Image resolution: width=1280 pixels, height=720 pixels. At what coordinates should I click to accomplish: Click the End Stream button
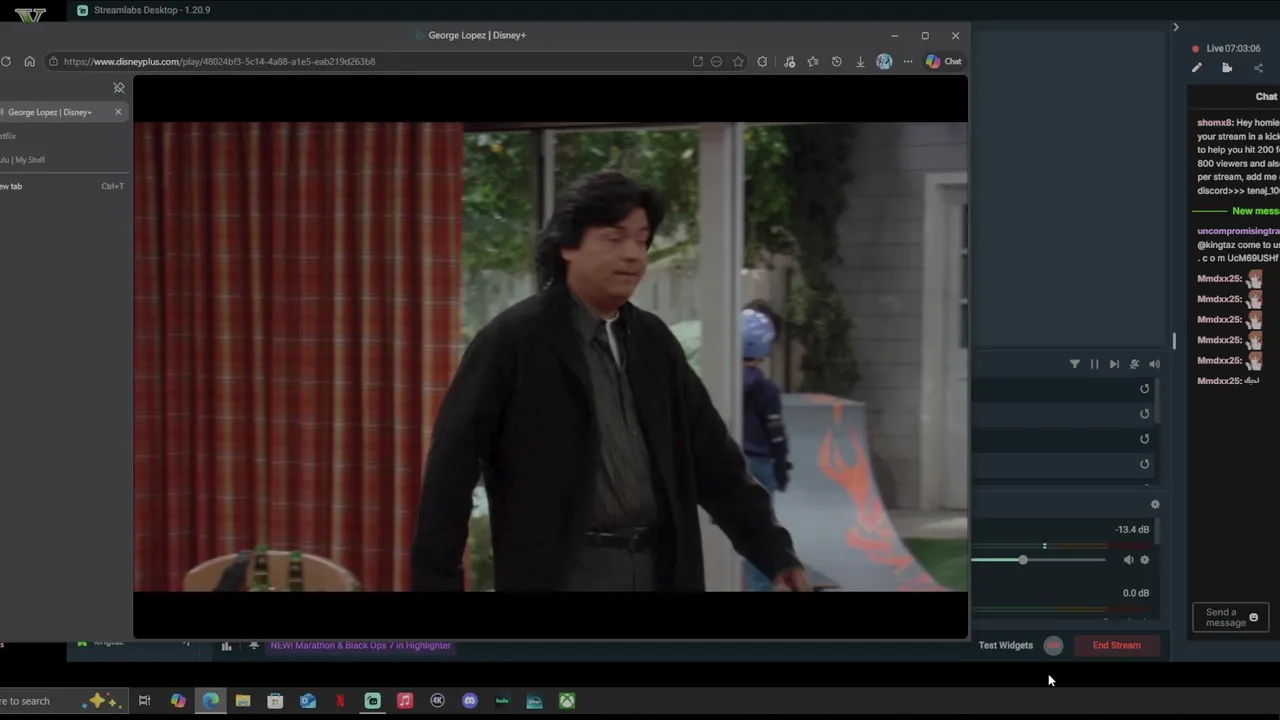point(1116,645)
